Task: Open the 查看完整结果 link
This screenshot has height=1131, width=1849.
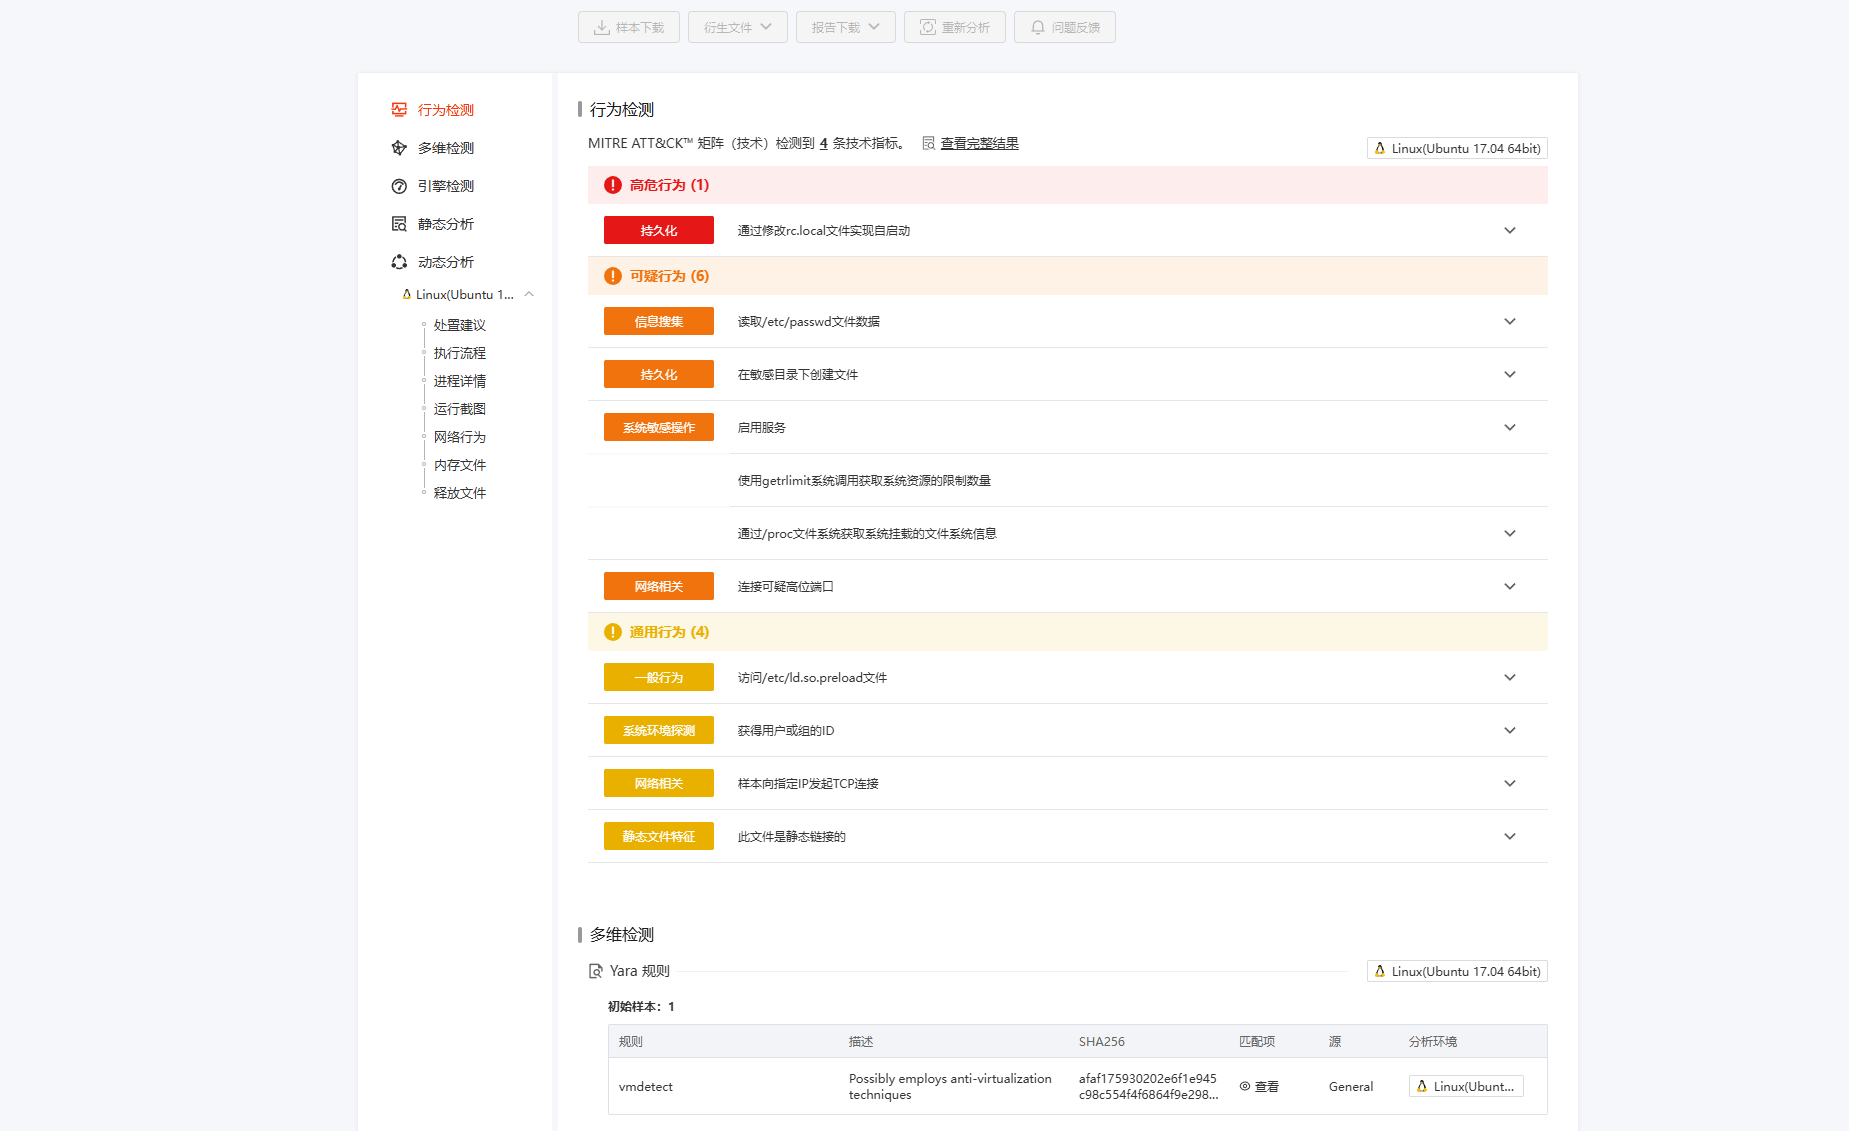Action: (979, 143)
